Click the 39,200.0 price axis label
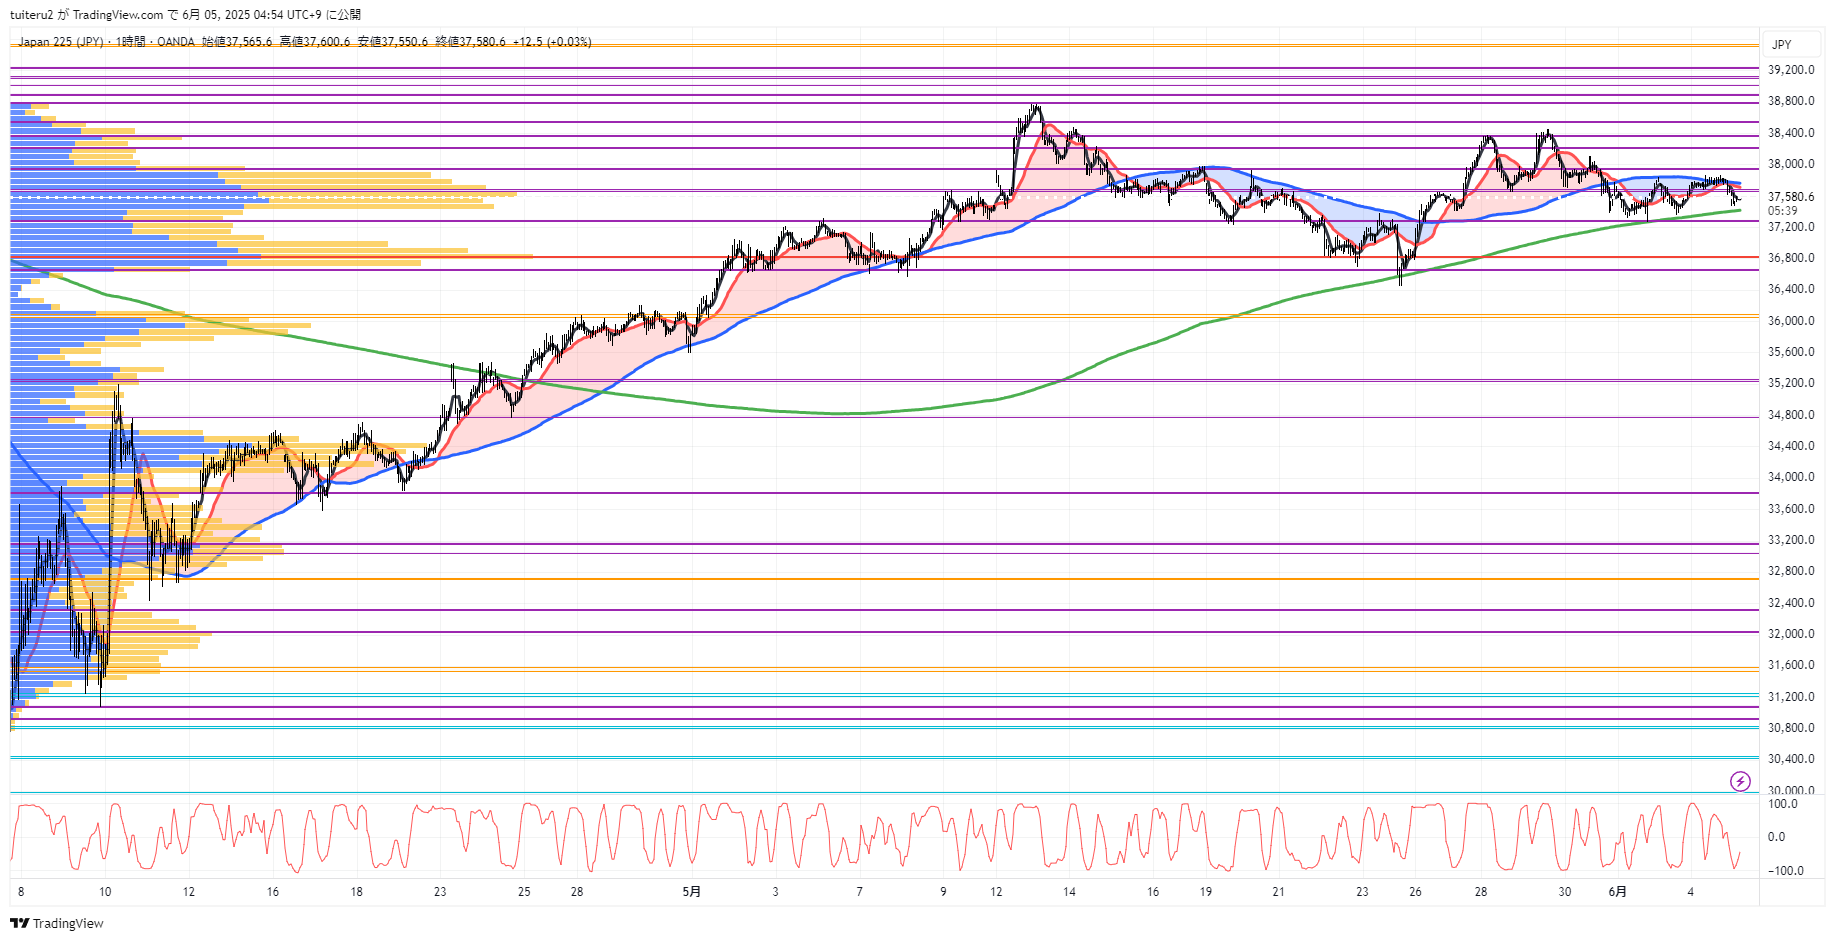Image resolution: width=1835 pixels, height=941 pixels. (x=1790, y=70)
